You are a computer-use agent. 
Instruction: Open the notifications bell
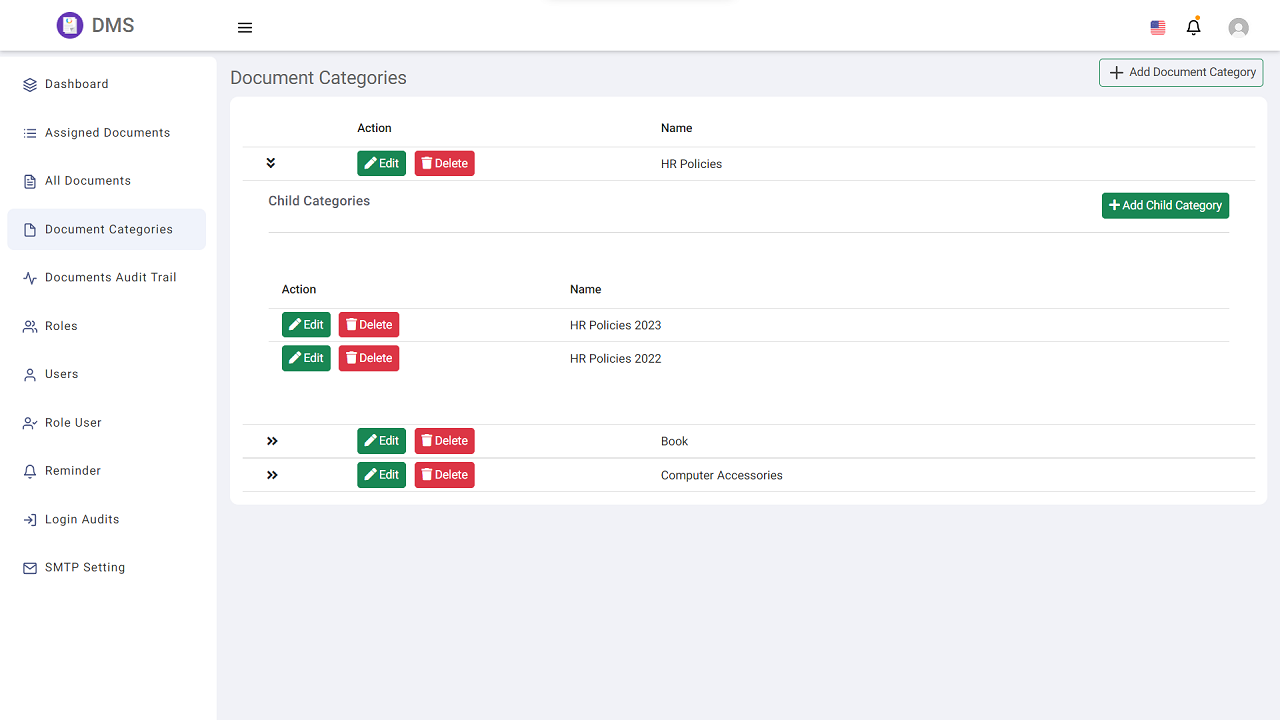pyautogui.click(x=1193, y=27)
